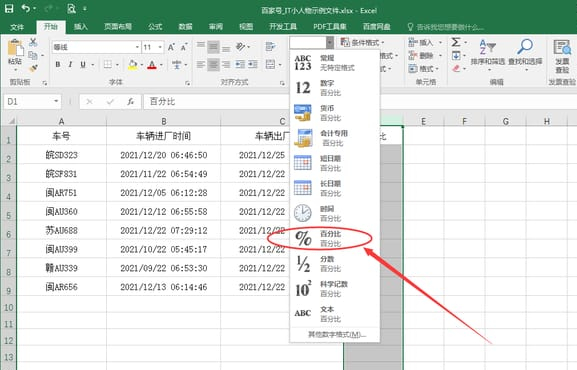This screenshot has width=577, height=370.
Task: Click the top align icon
Action: click(201, 46)
